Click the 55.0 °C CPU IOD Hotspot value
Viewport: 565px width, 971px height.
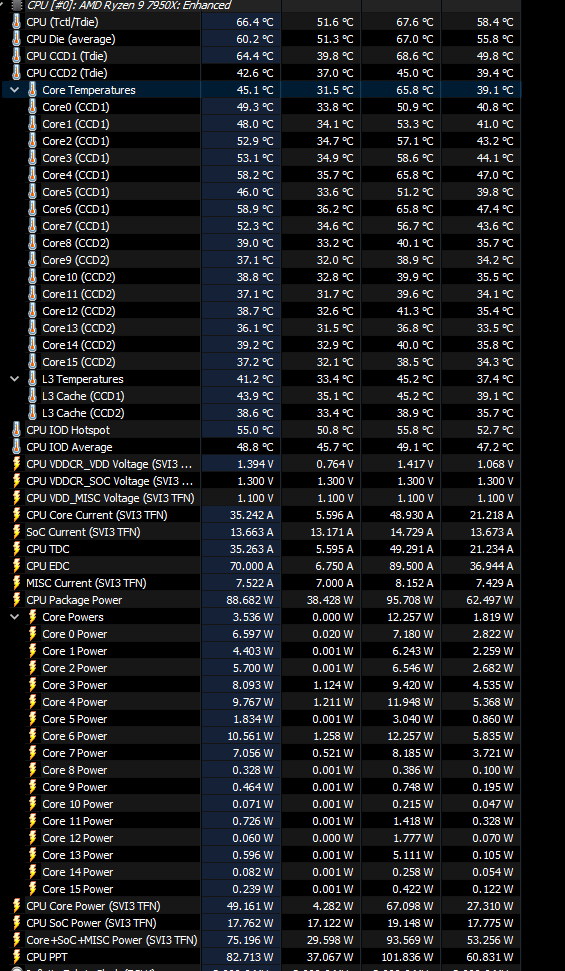tap(255, 430)
